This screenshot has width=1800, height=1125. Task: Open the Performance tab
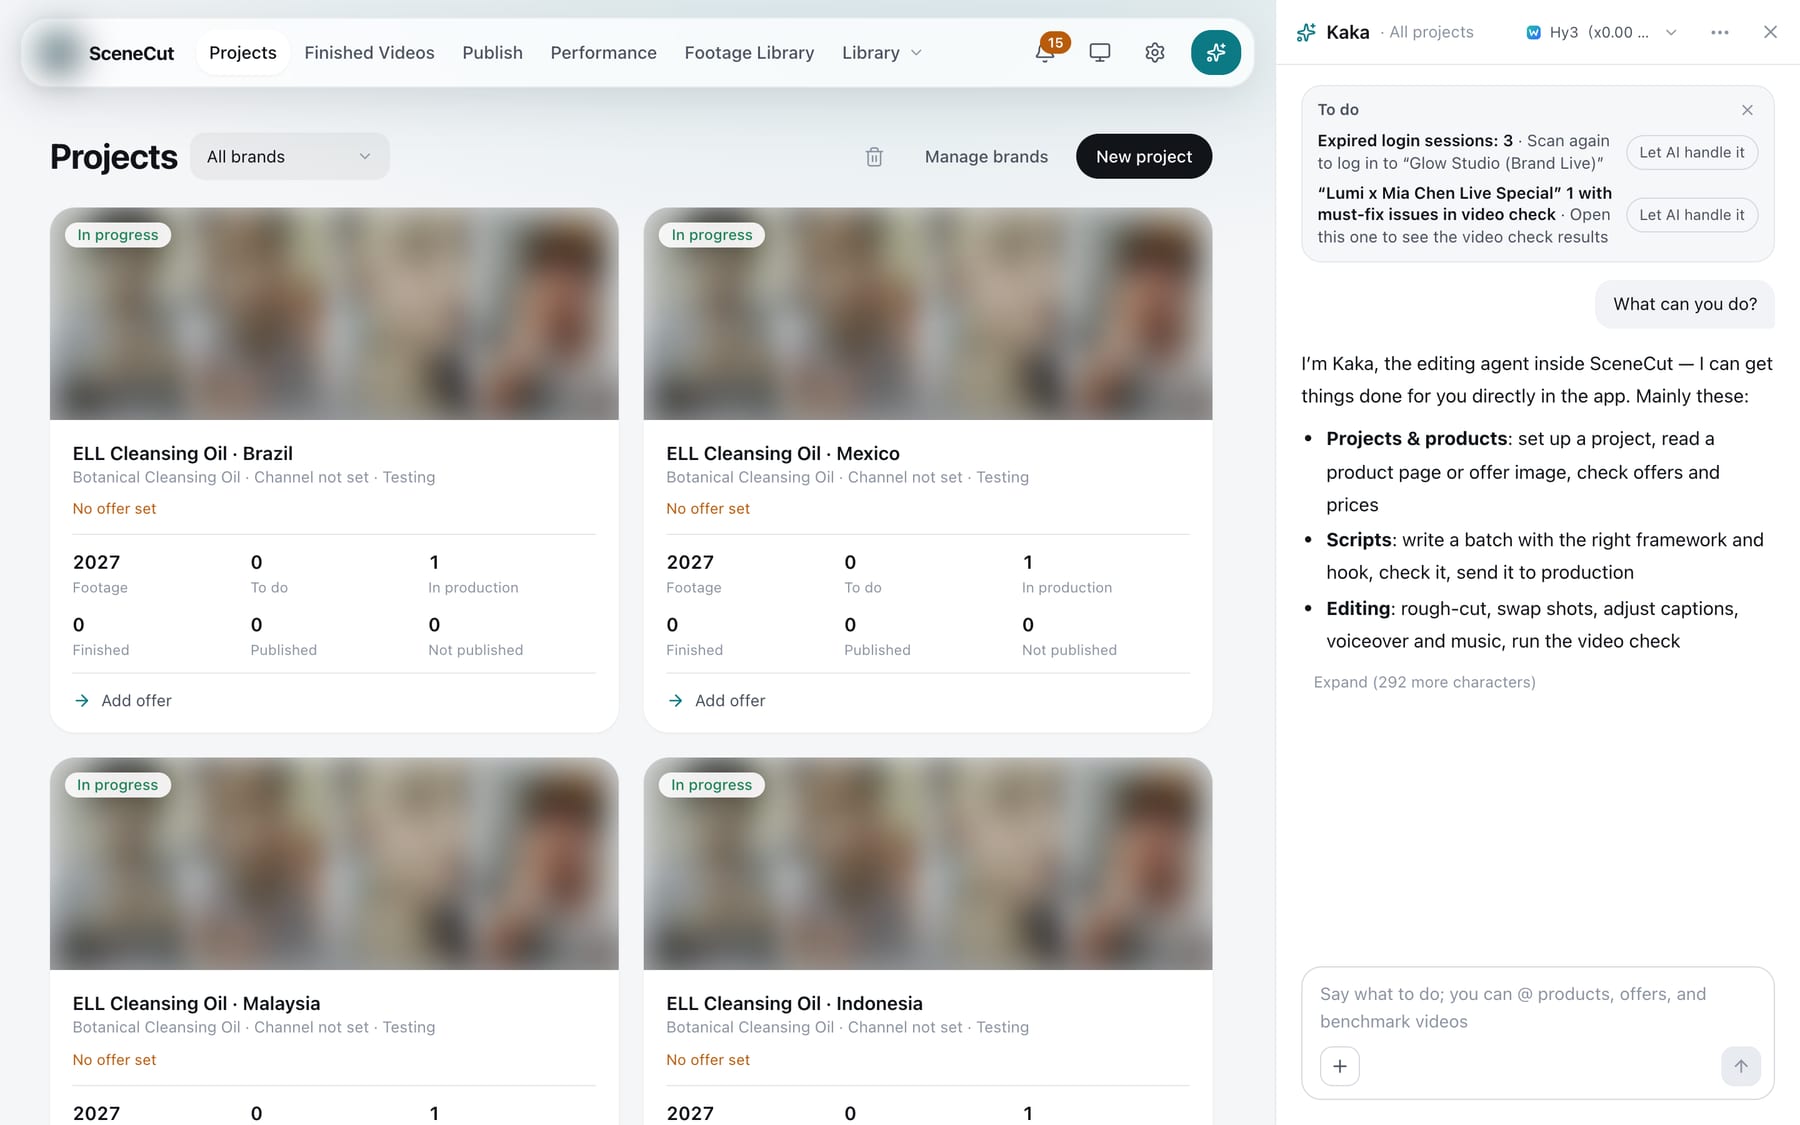coord(603,52)
